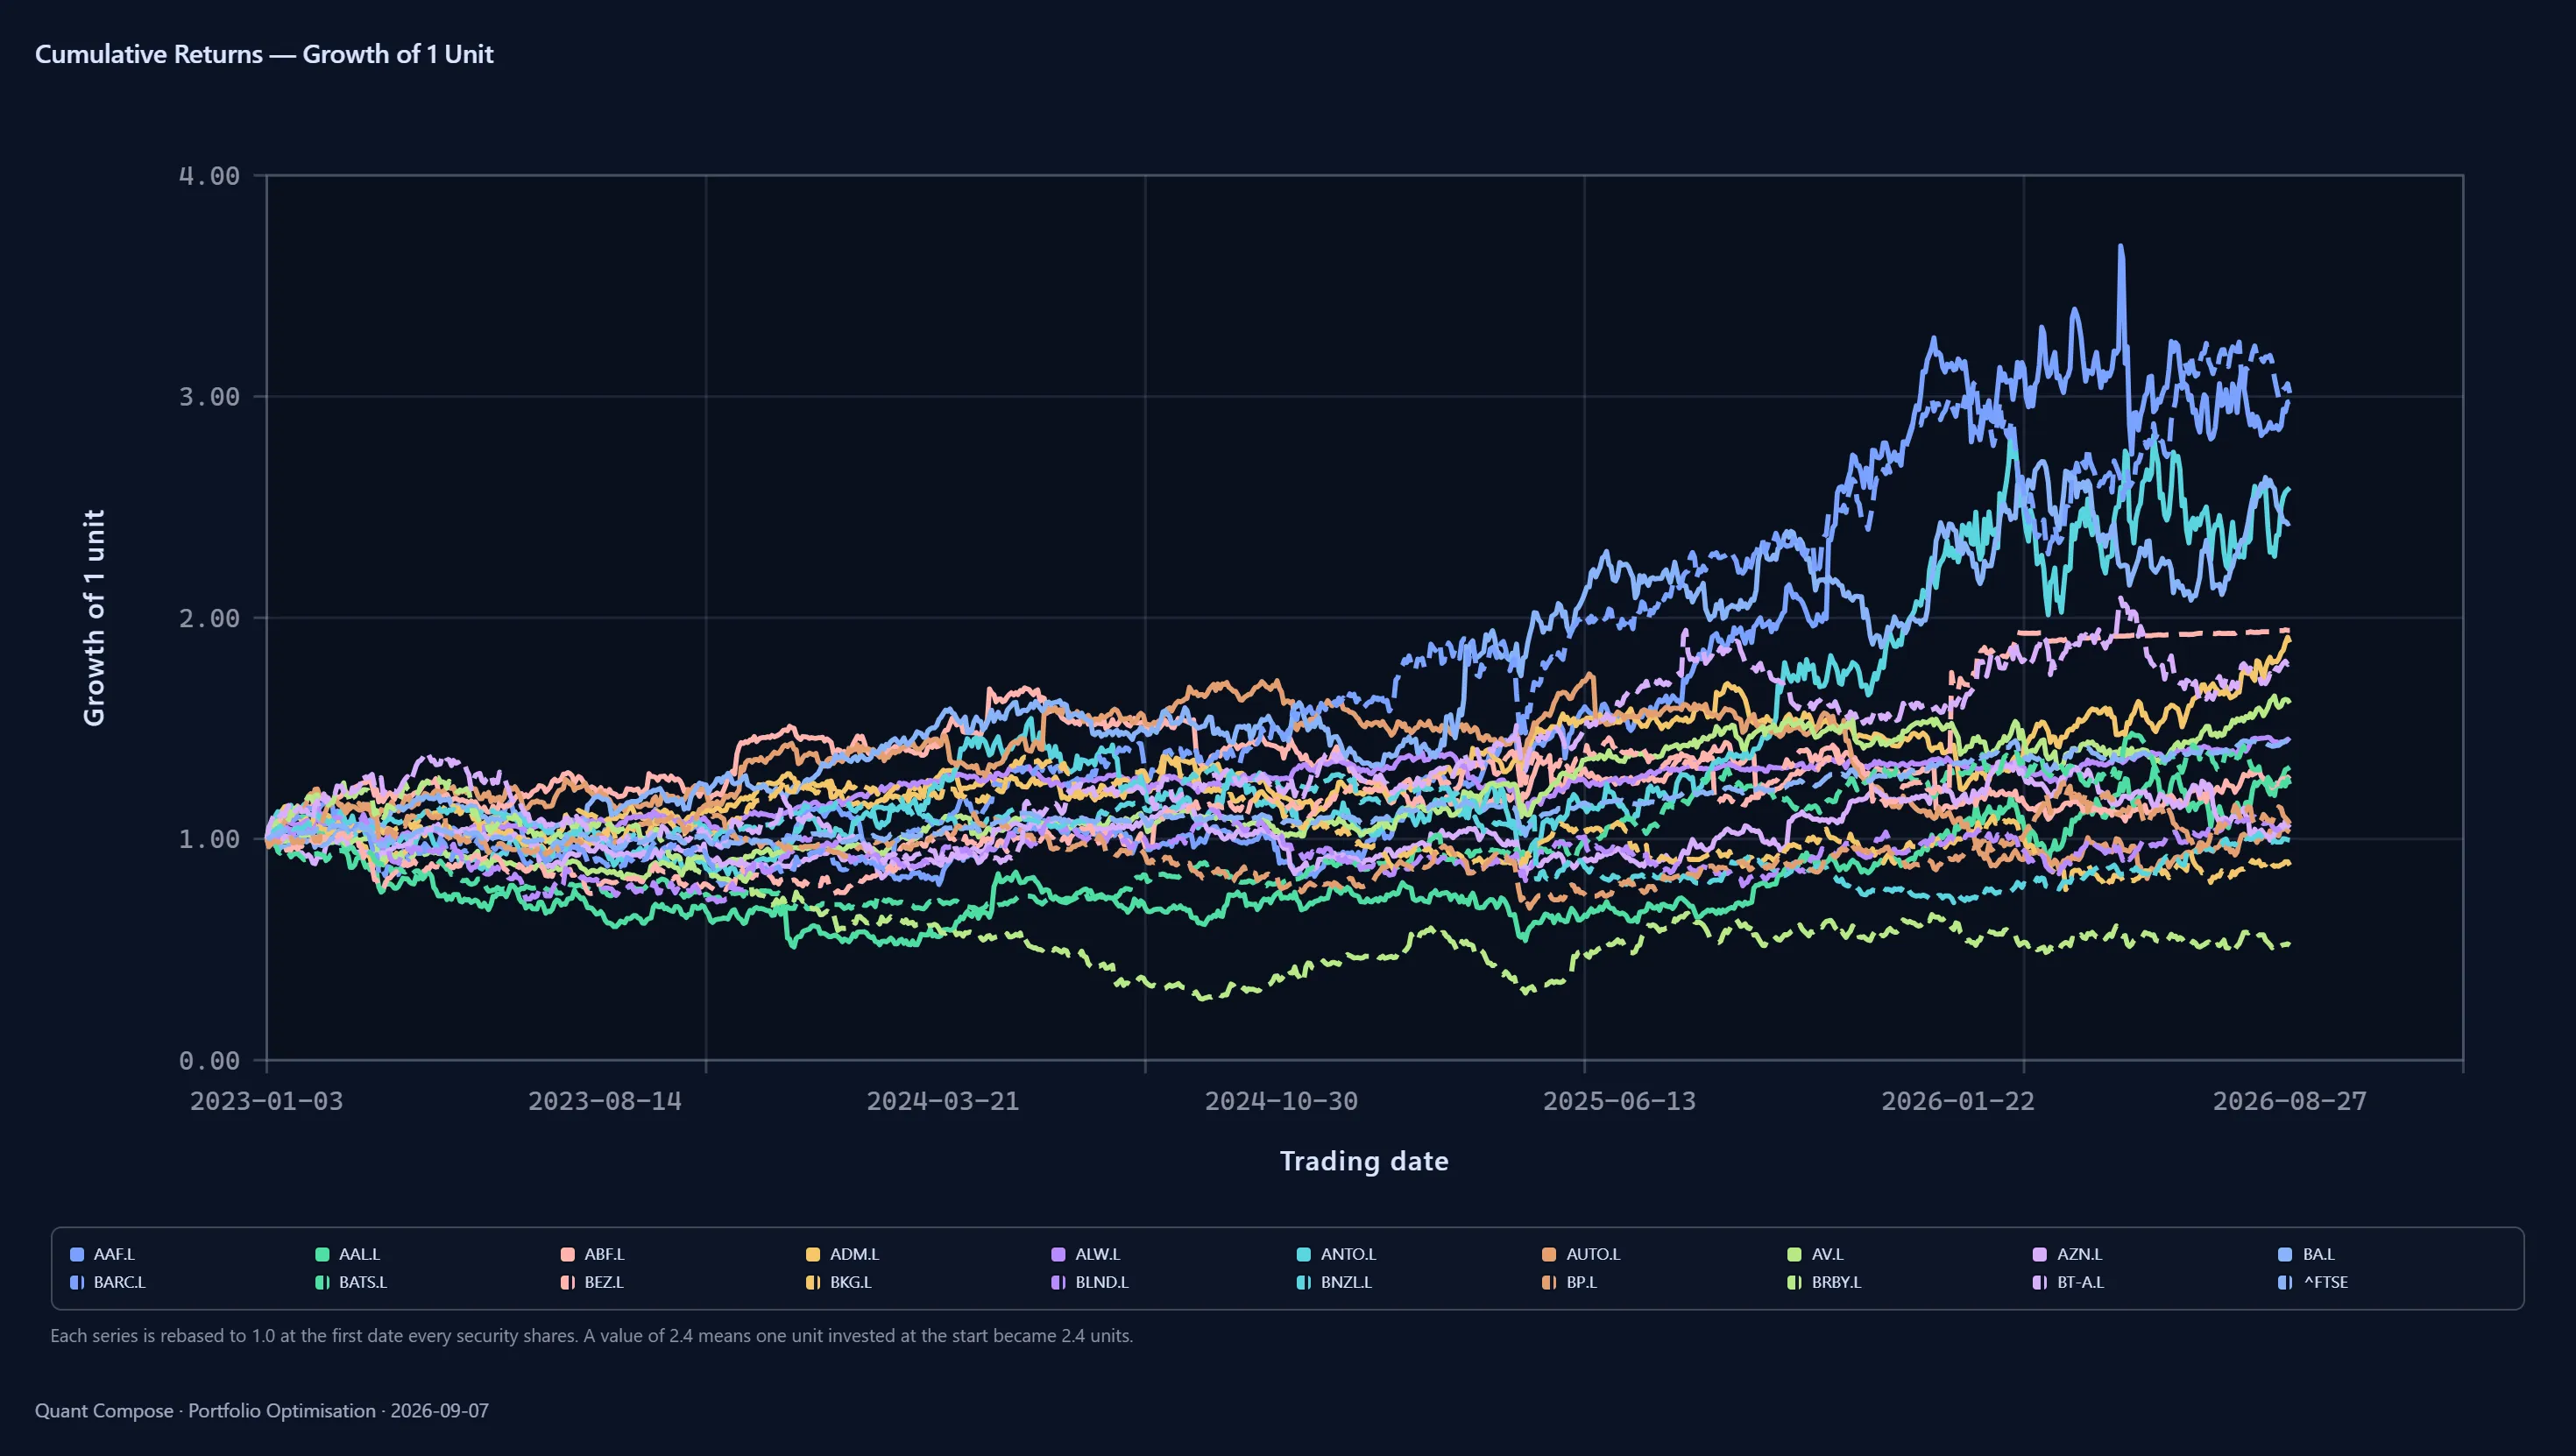Click x-axis date 2023-01-03
2576x1456 pixels.
pyautogui.click(x=266, y=1101)
